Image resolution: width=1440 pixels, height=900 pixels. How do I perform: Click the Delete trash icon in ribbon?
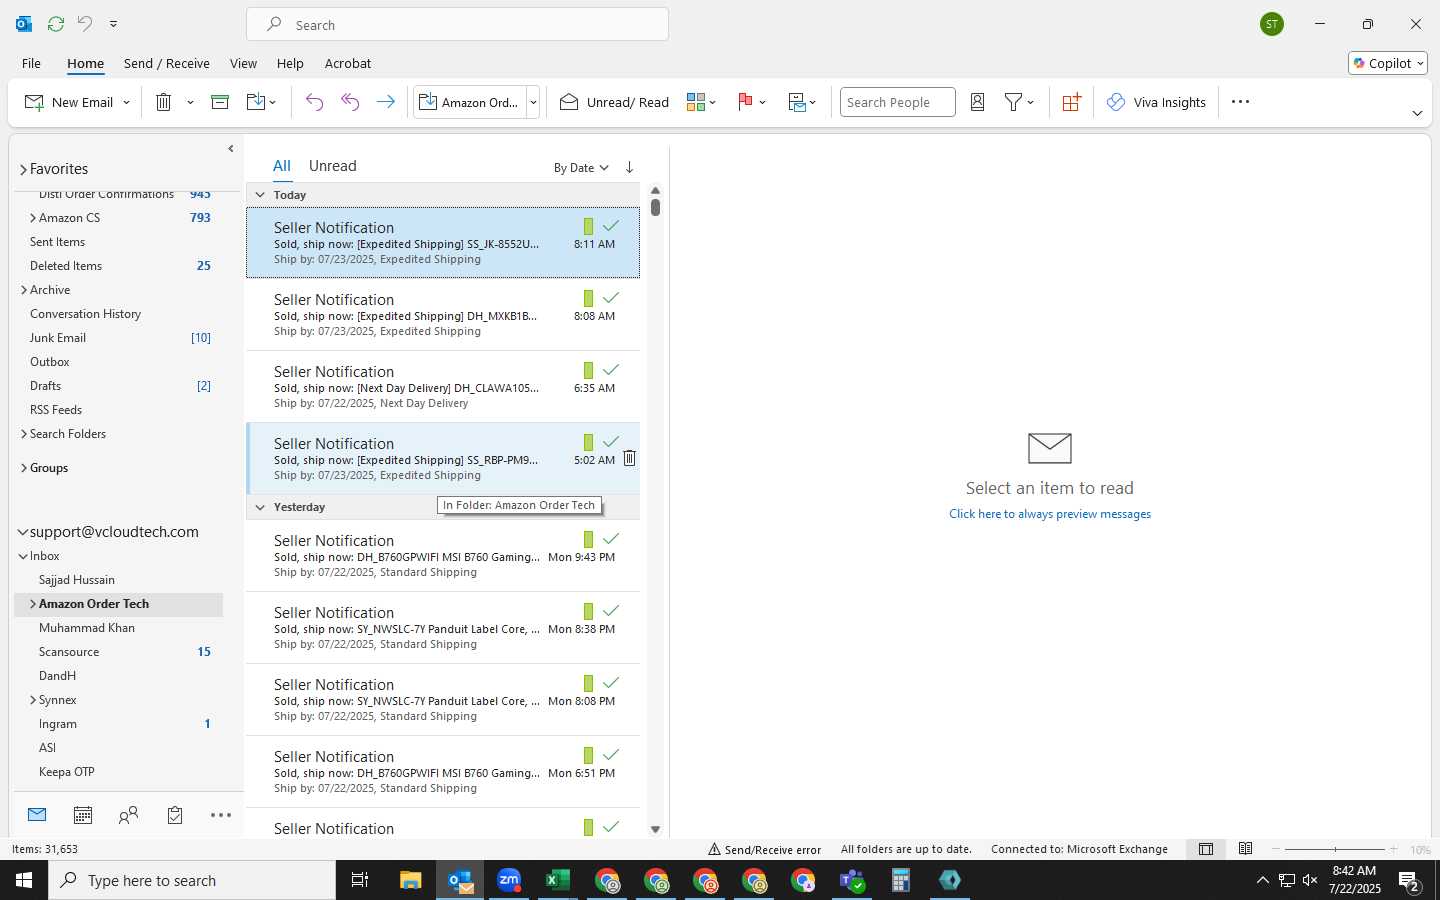tap(164, 102)
